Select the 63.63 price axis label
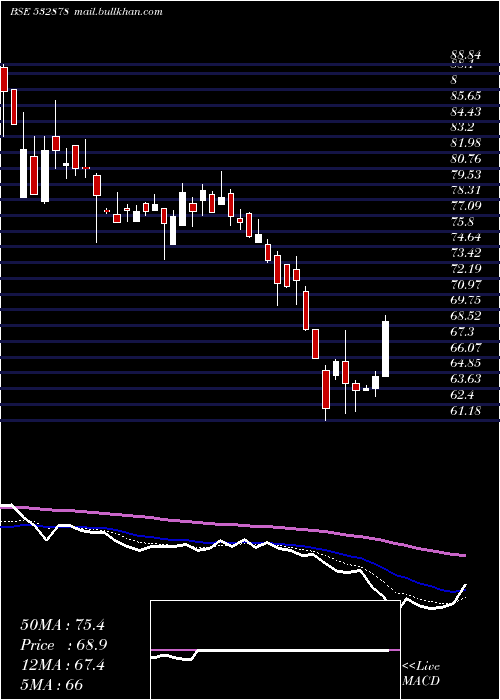The width and height of the screenshot is (500, 700). [x=466, y=379]
